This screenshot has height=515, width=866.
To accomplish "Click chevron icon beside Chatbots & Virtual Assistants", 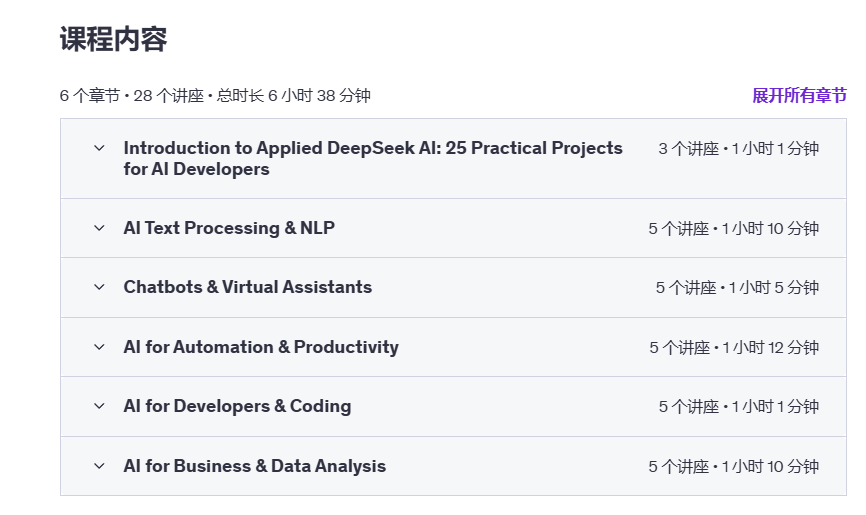I will click(x=99, y=287).
